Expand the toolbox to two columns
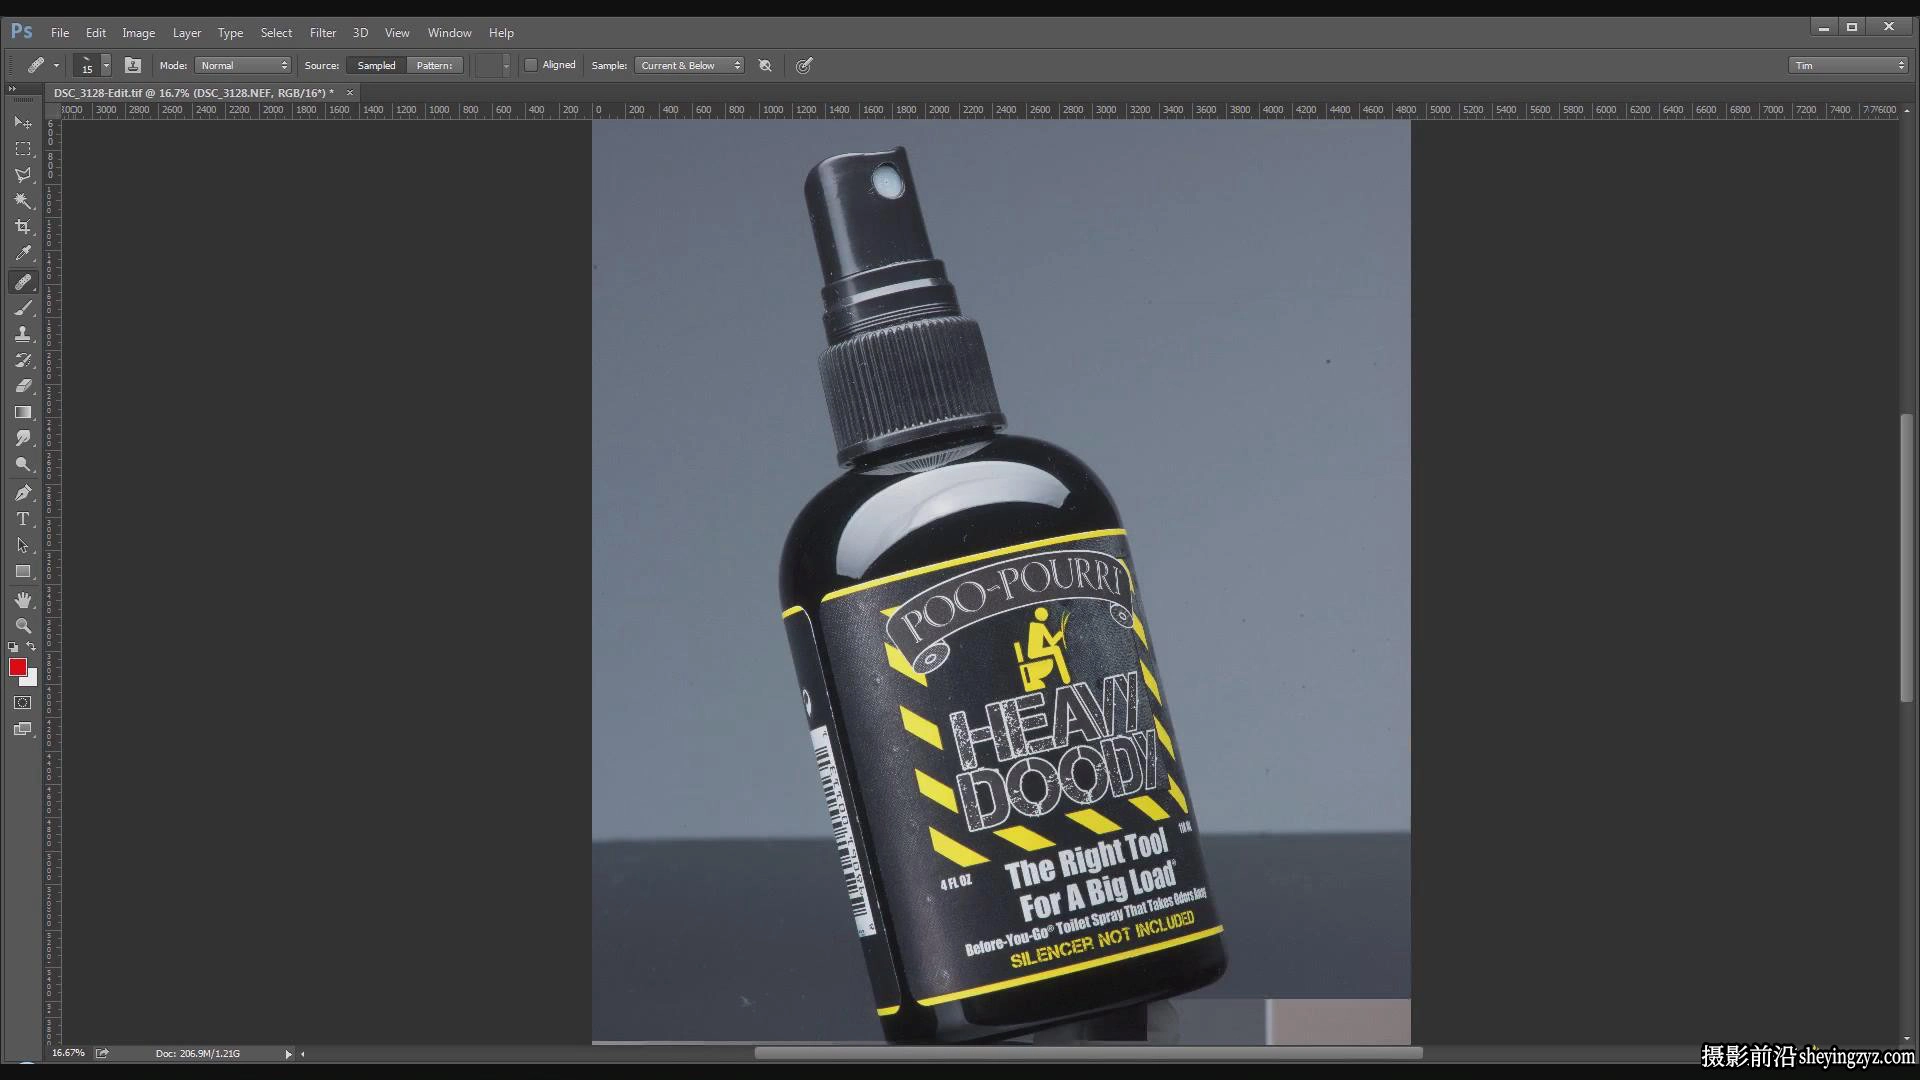 pos(12,89)
